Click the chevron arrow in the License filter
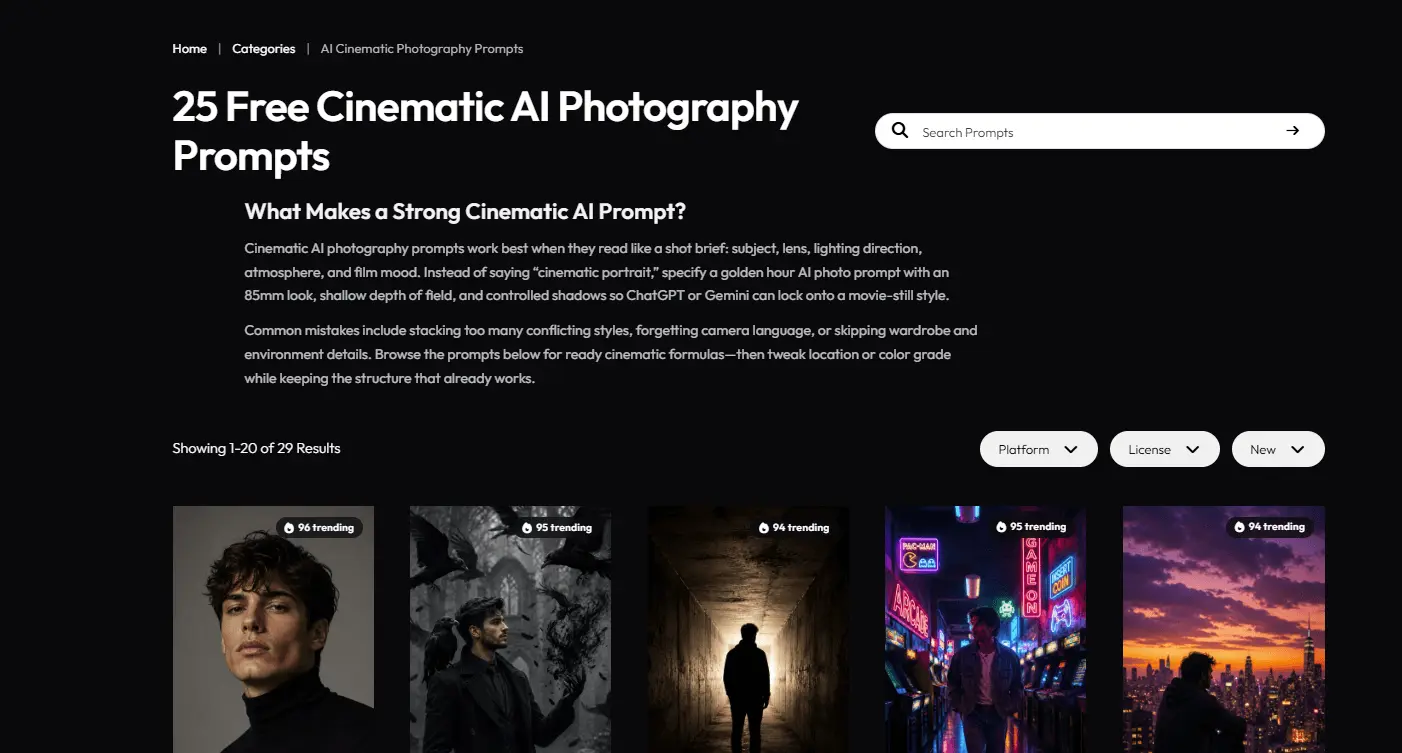Viewport: 1402px width, 753px height. pos(1192,450)
